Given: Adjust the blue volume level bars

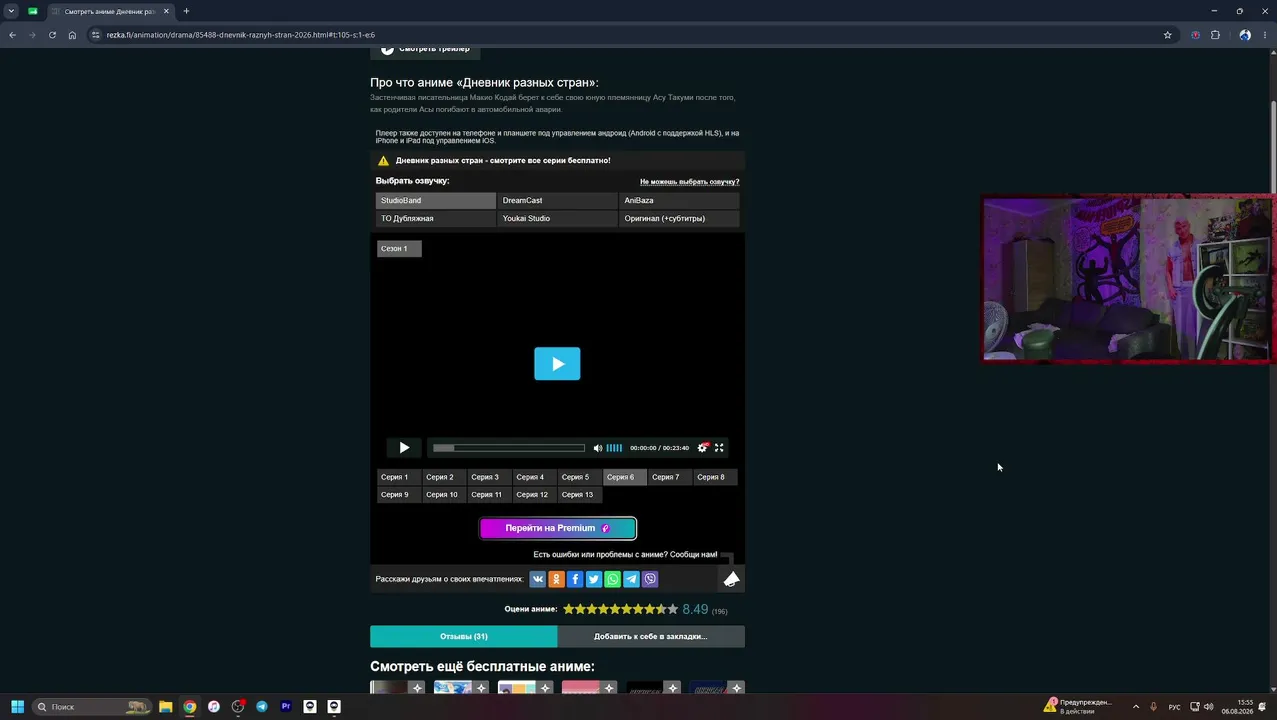Looking at the screenshot, I should tap(614, 448).
